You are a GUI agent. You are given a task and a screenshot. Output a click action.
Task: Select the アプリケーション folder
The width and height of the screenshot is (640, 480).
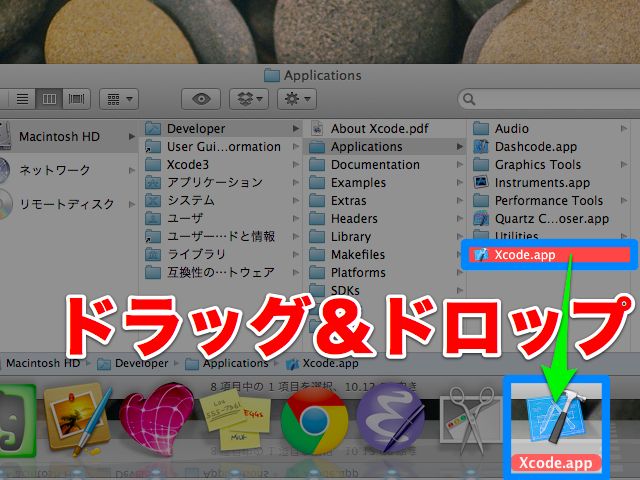(x=222, y=182)
